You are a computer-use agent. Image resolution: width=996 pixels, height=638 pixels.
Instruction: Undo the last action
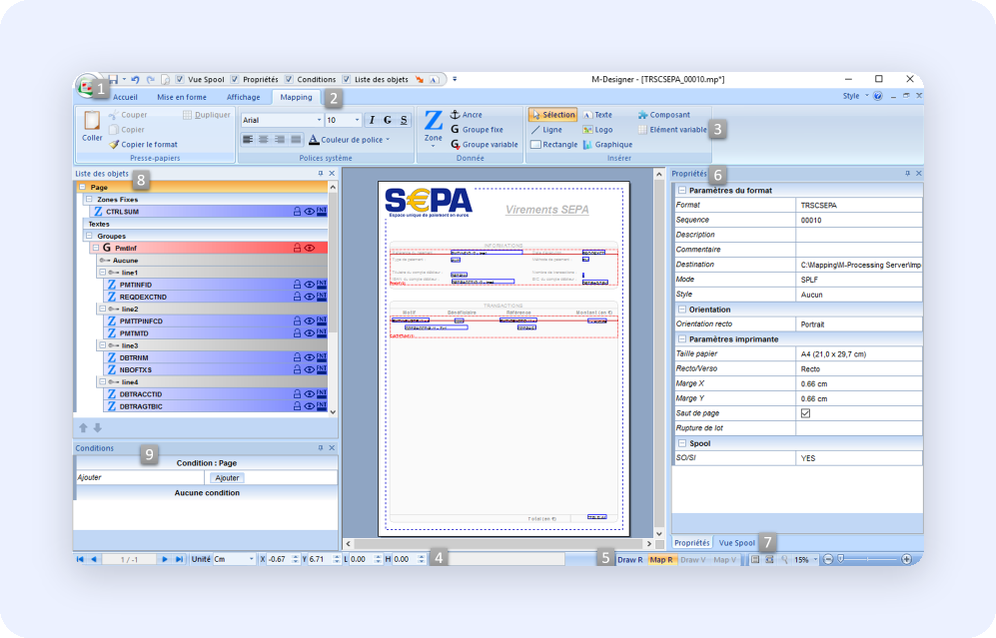pos(135,79)
